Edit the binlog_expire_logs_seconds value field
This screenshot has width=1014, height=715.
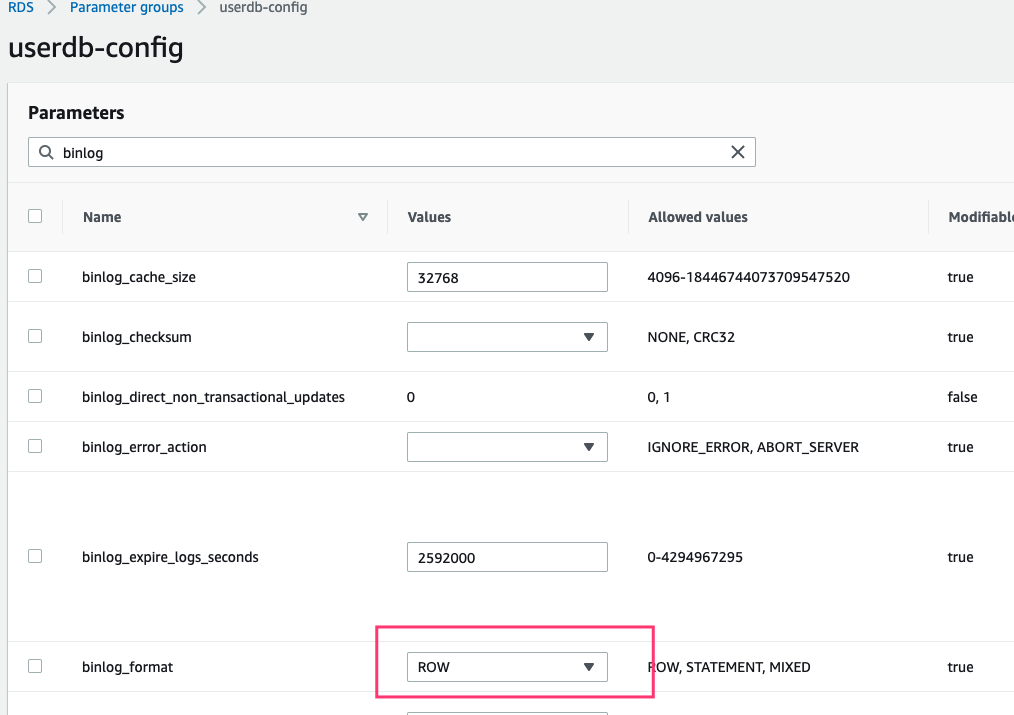(507, 557)
